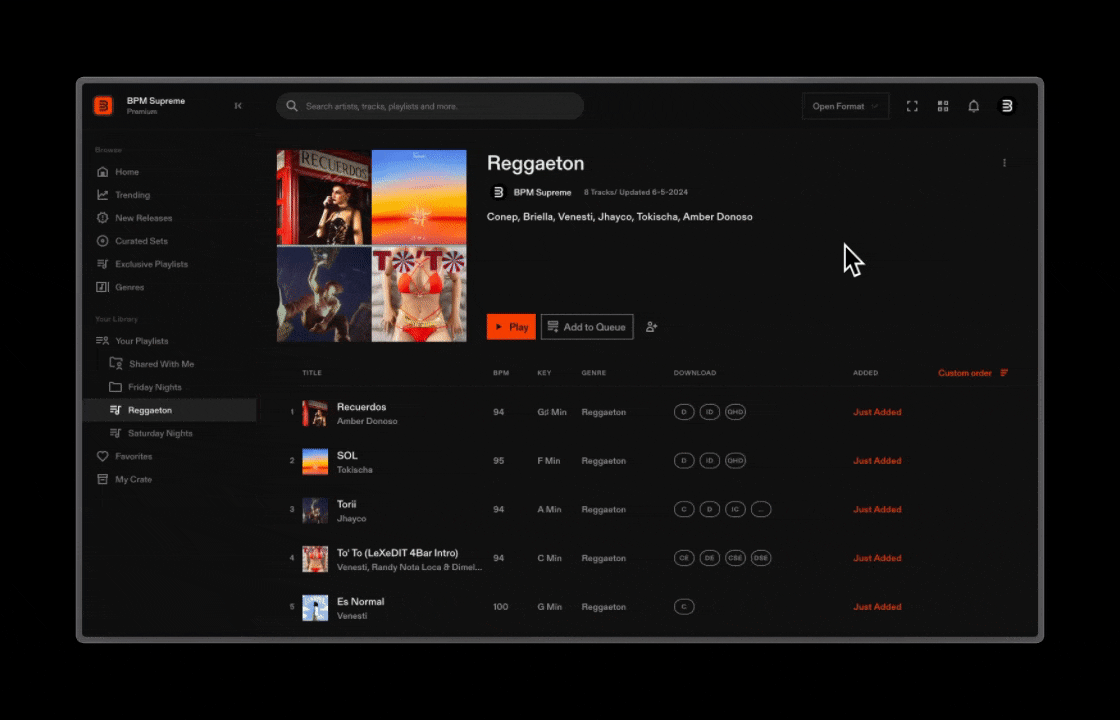Download DSE version of To' To
The height and width of the screenshot is (720, 1120).
pos(761,558)
